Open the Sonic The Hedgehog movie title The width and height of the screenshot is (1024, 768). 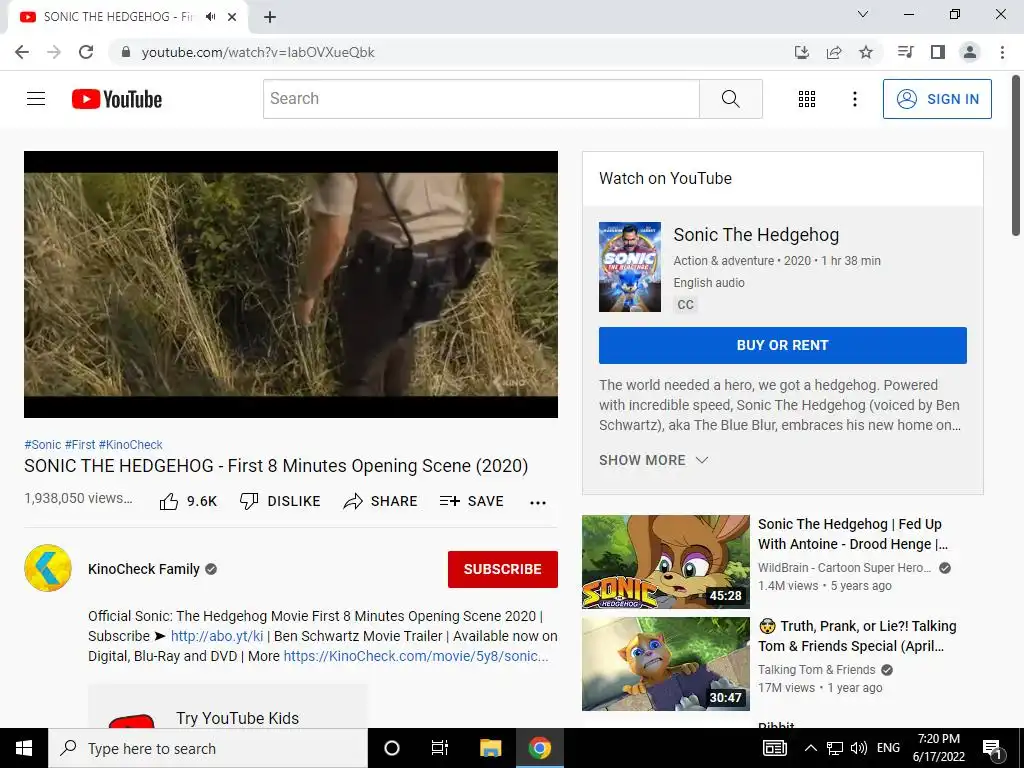[756, 234]
